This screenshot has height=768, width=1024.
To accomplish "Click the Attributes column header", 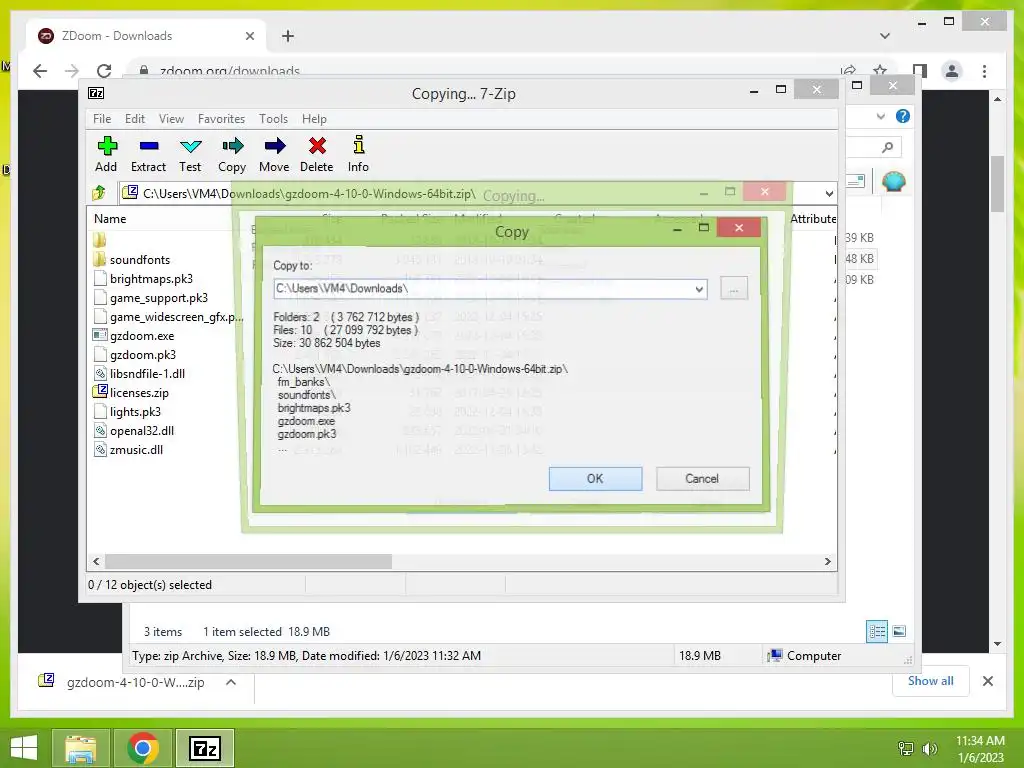I will point(812,219).
